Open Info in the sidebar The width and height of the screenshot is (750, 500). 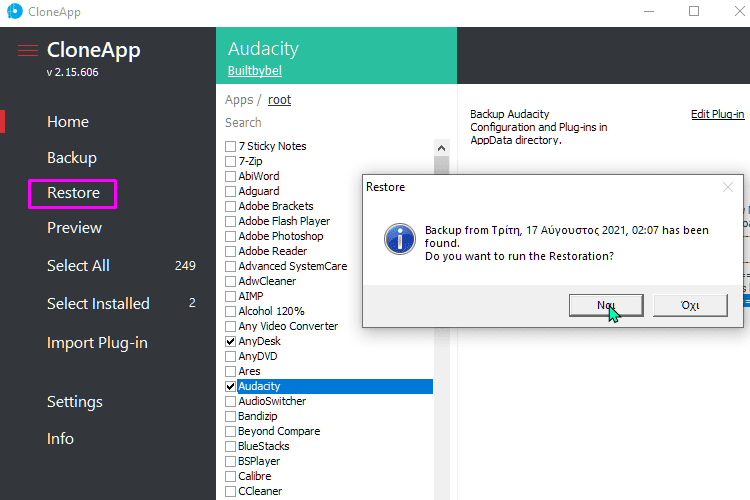tap(60, 438)
